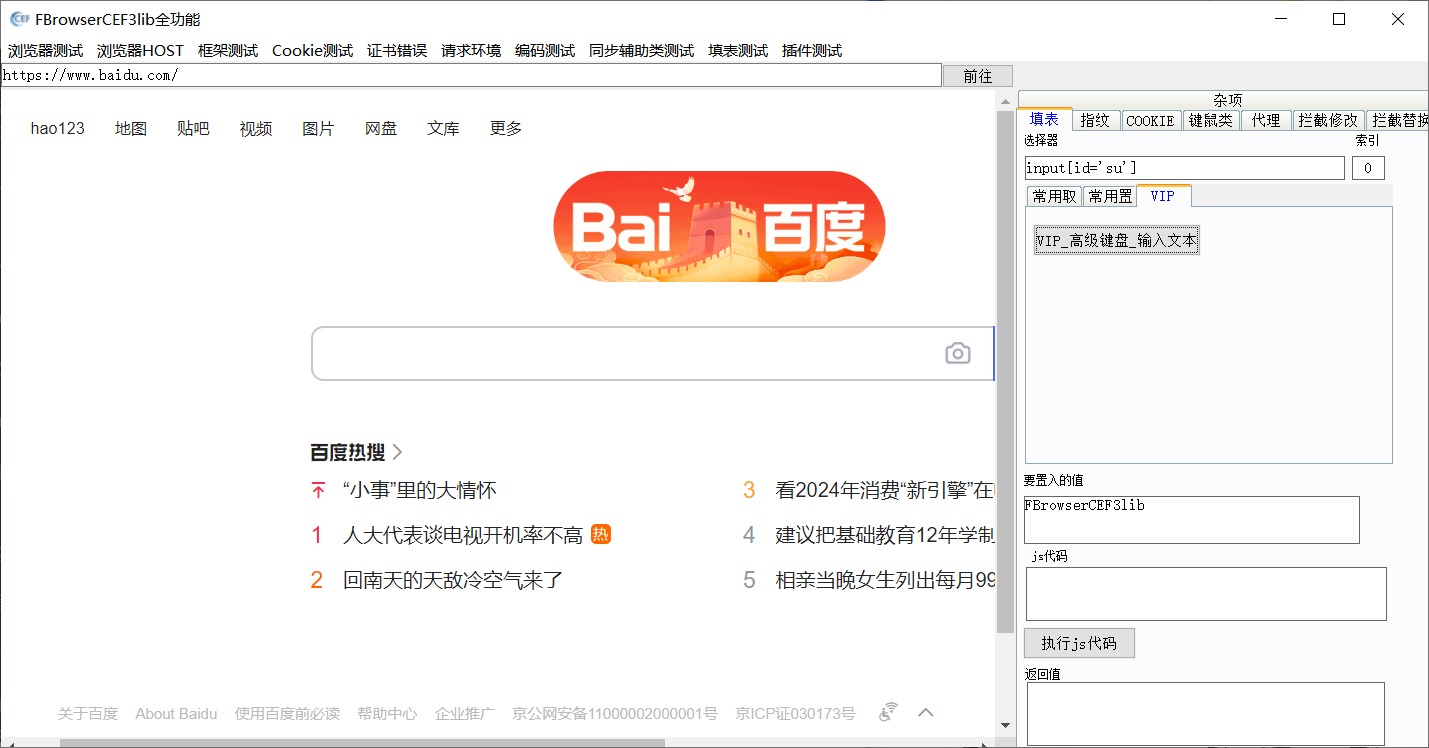Switch to the 拦截修改 tab
The height and width of the screenshot is (748, 1429).
(1328, 120)
